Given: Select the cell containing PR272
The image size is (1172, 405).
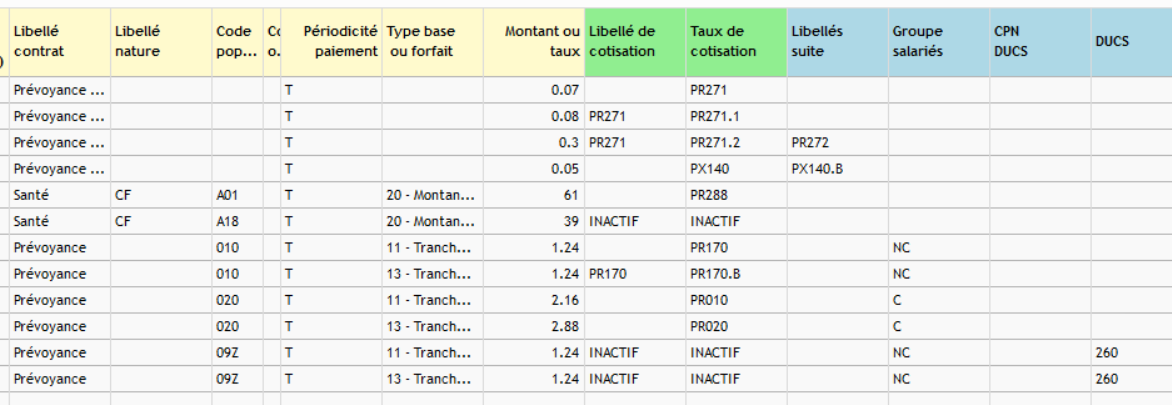Looking at the screenshot, I should point(837,143).
